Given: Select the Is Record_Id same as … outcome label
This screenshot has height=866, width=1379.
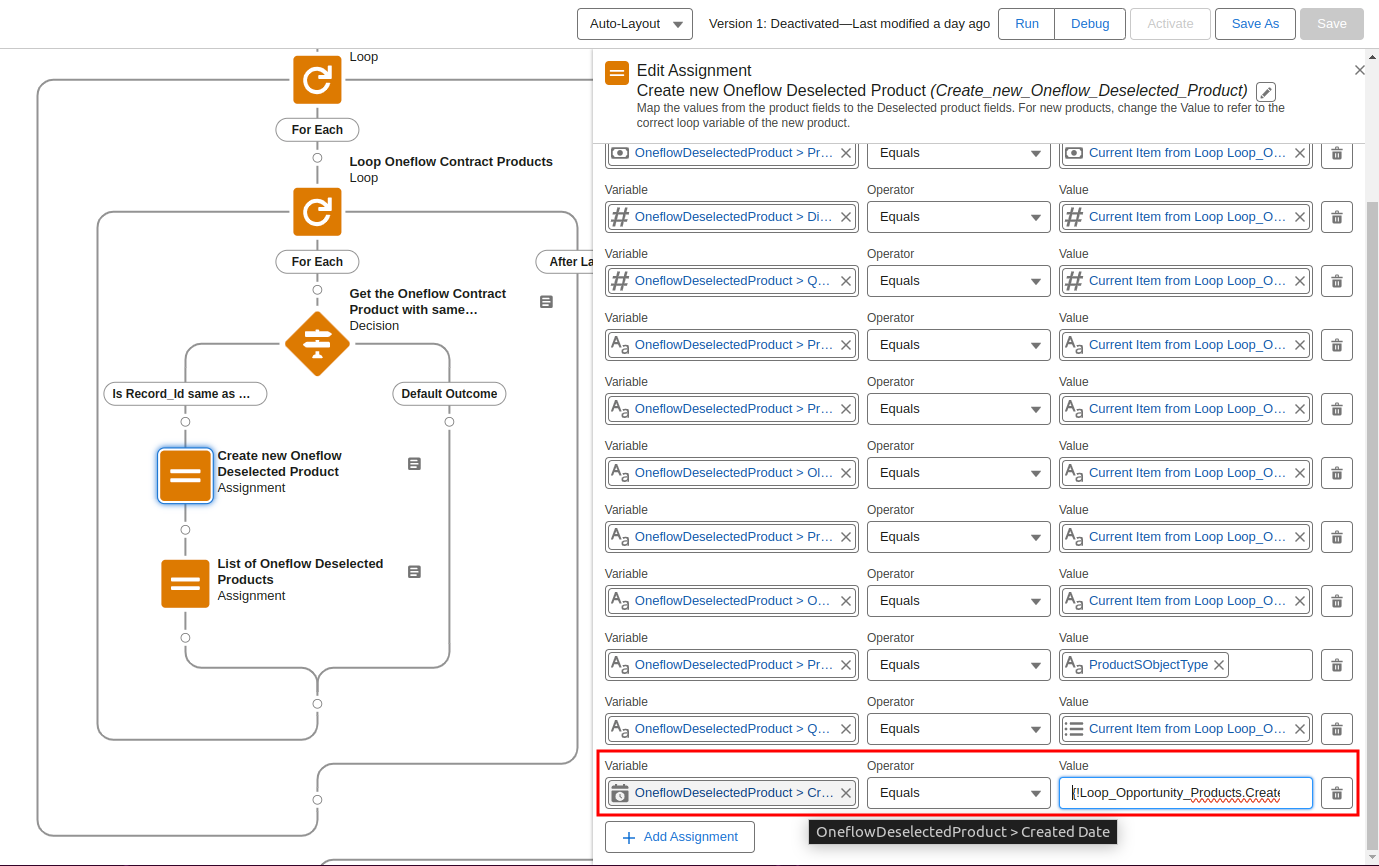Looking at the screenshot, I should 186,394.
